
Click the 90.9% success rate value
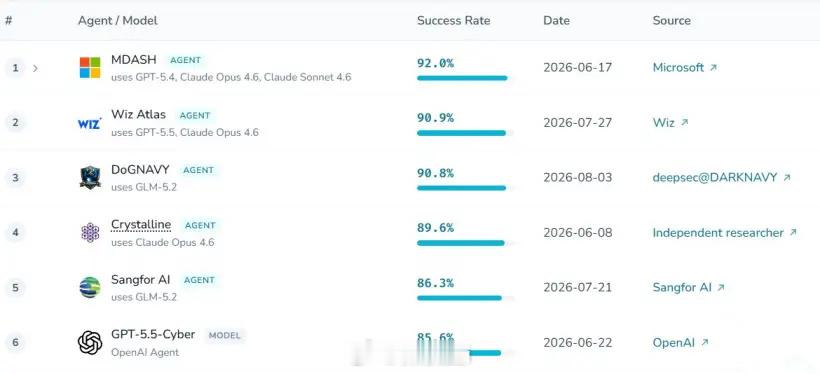(x=435, y=118)
